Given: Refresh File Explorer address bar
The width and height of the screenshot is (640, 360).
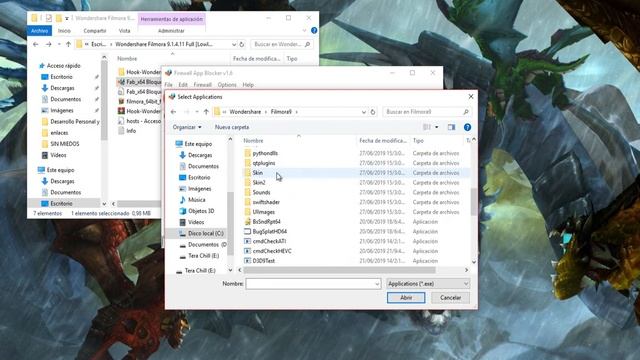Looking at the screenshot, I should pyautogui.click(x=242, y=44).
